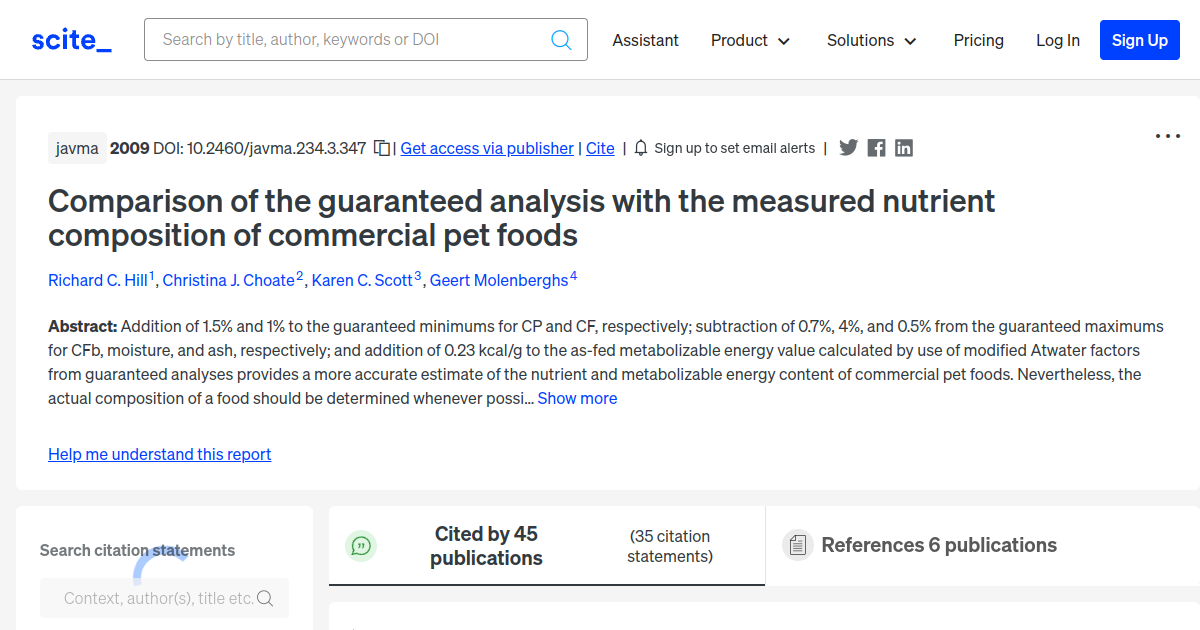The height and width of the screenshot is (630, 1200).
Task: Expand the Product dropdown menu
Action: point(750,40)
